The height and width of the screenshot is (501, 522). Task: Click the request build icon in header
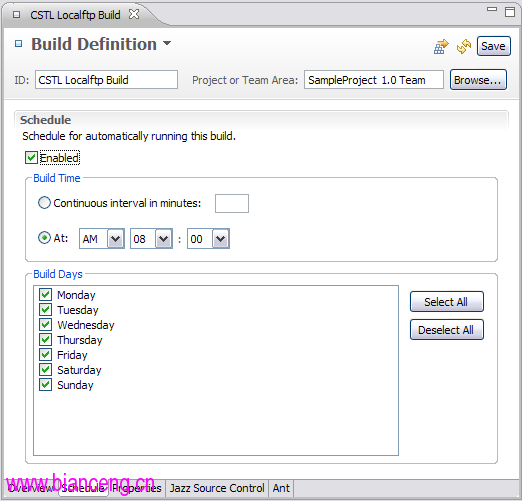pos(441,46)
